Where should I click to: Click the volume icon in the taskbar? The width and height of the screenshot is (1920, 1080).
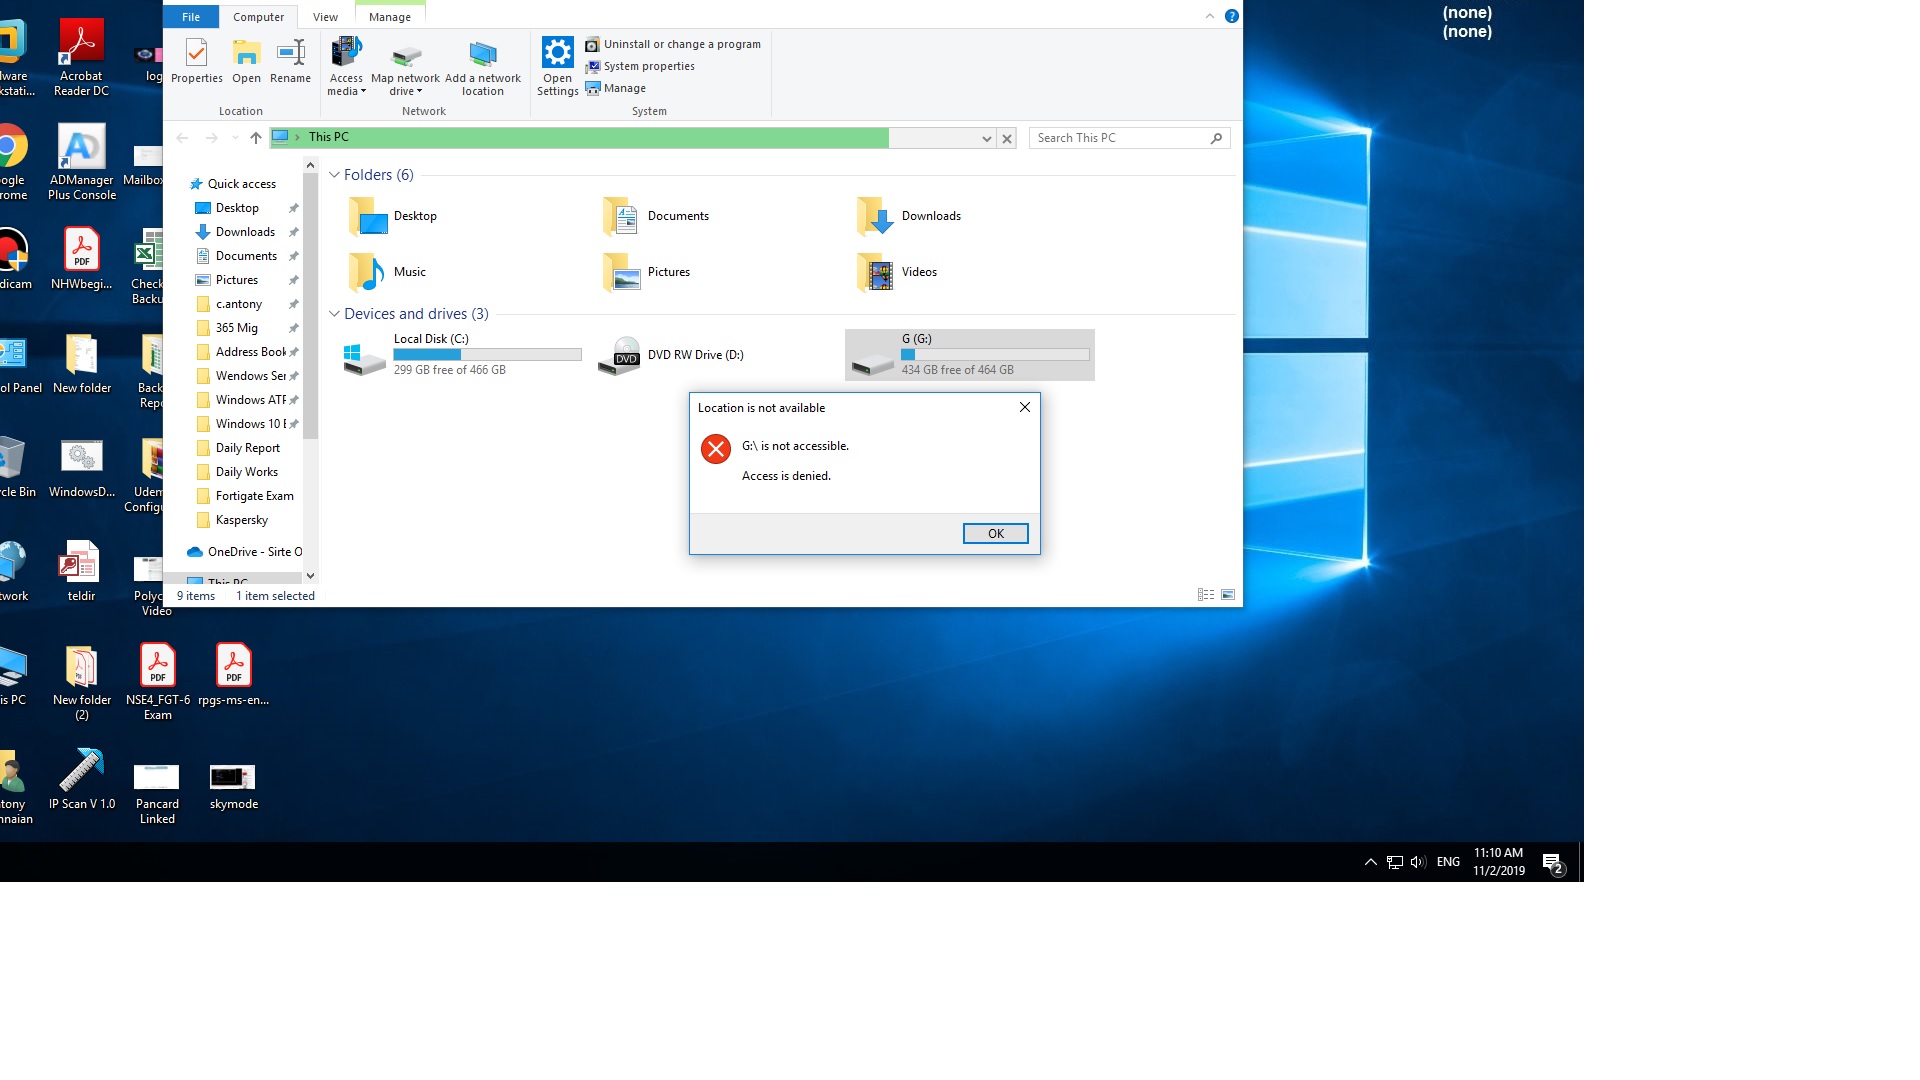(x=1418, y=862)
